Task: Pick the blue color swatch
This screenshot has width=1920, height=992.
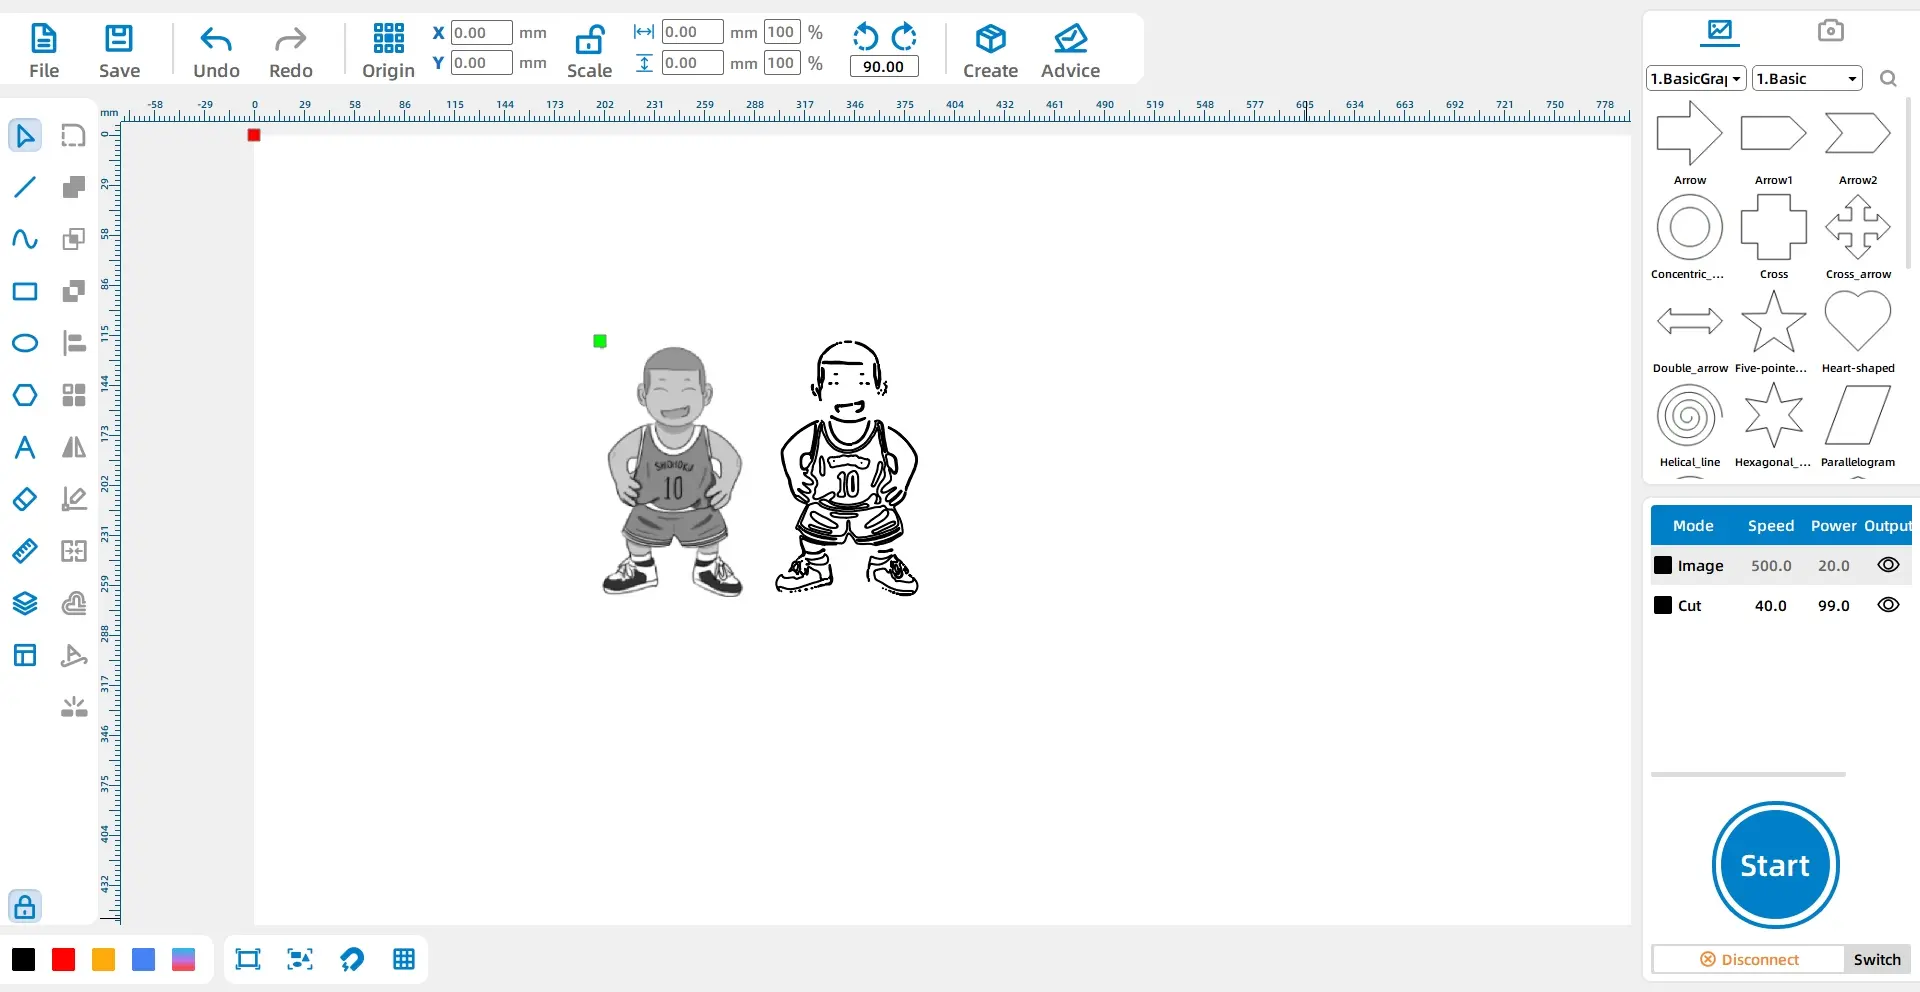Action: coord(144,960)
